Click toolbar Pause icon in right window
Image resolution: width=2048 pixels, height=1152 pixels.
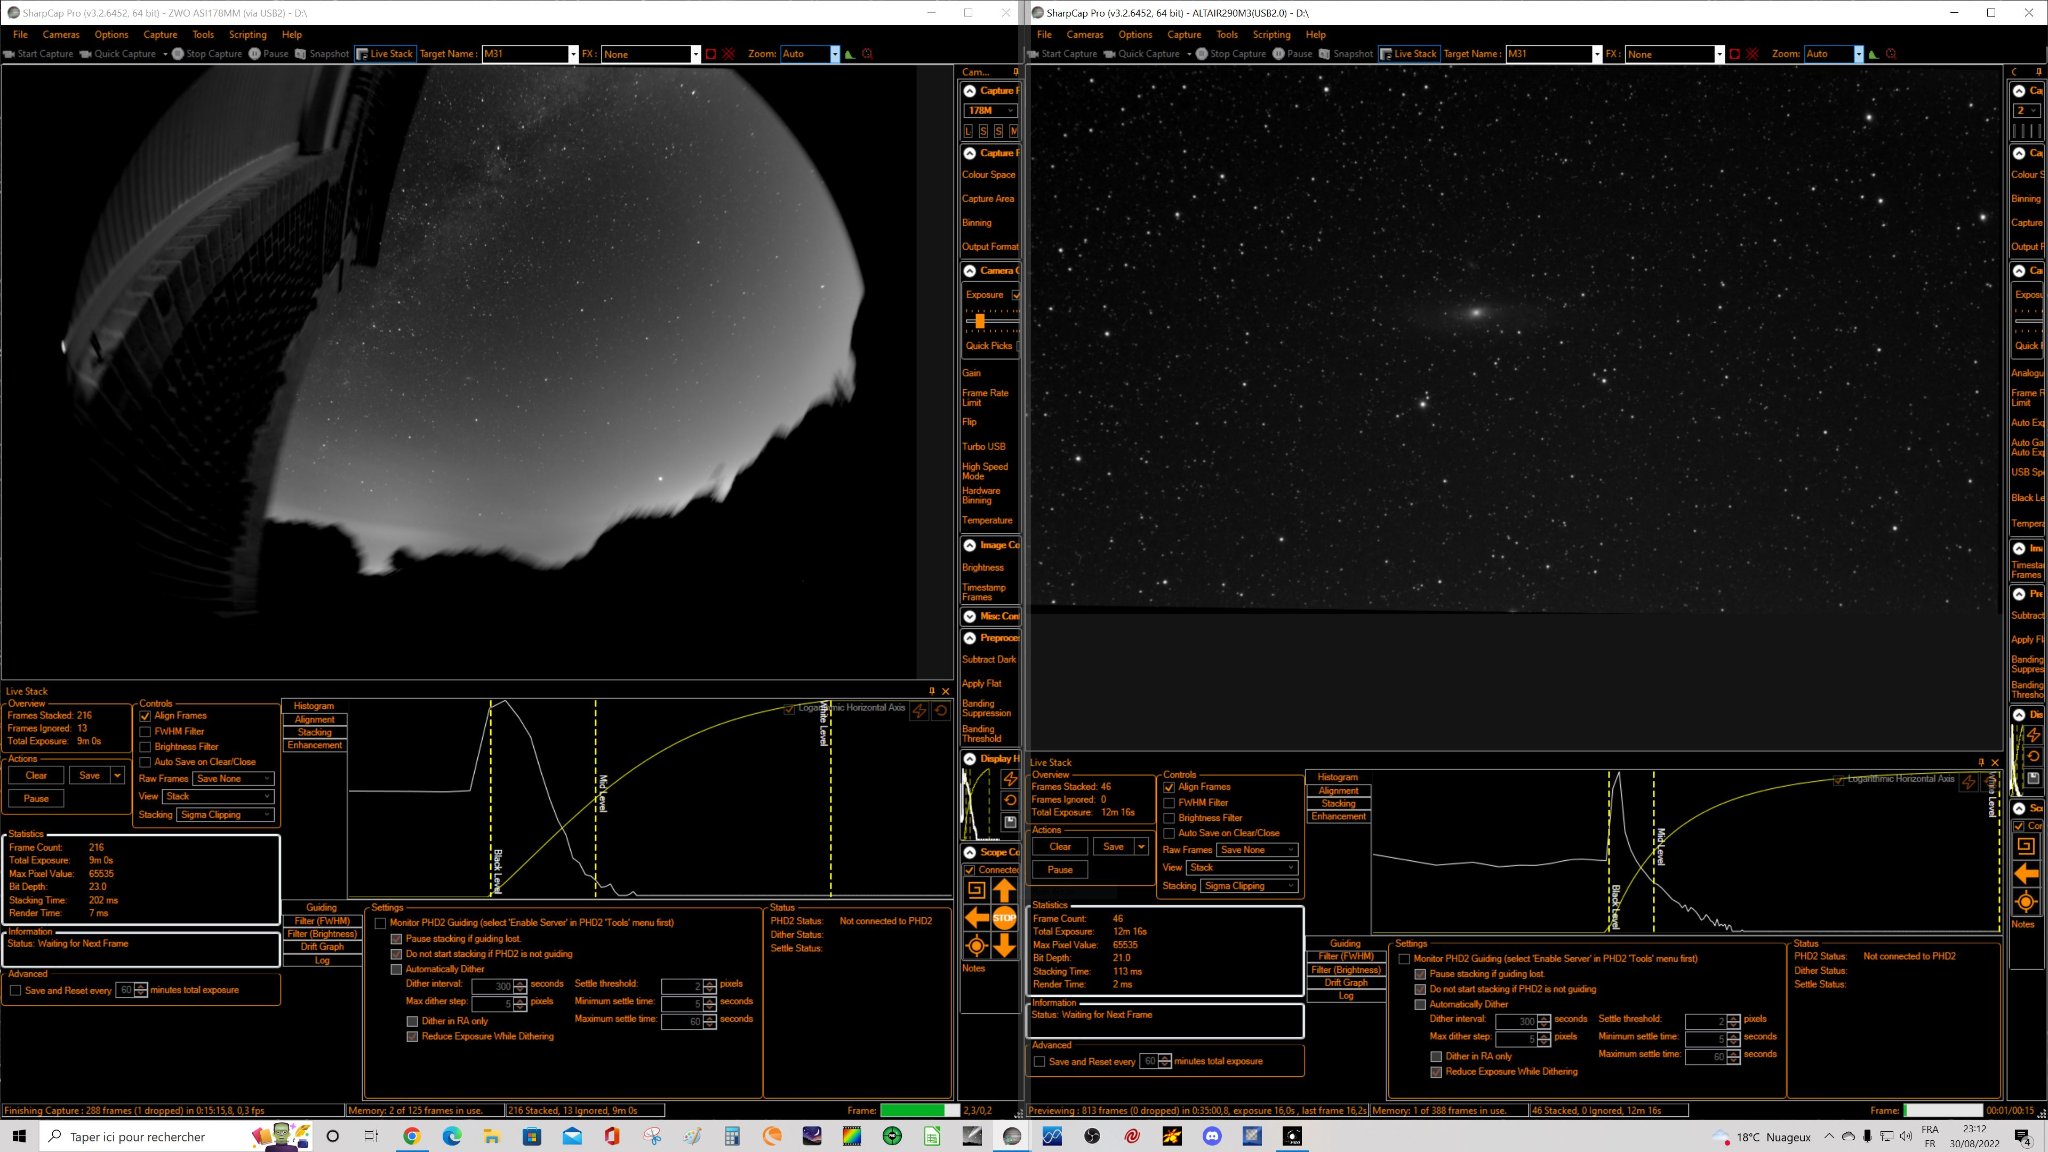click(x=1279, y=54)
